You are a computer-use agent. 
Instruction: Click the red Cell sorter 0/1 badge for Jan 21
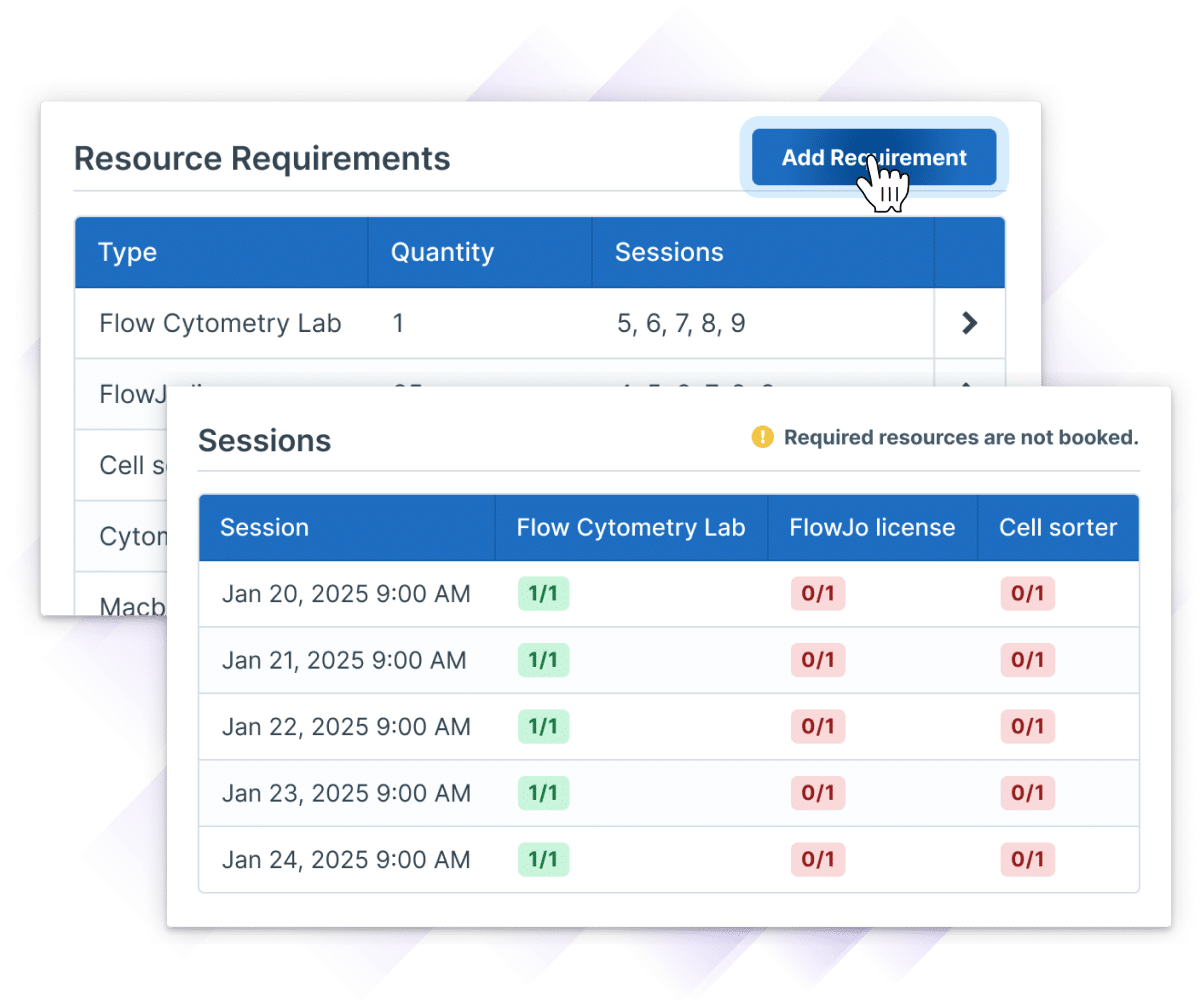pyautogui.click(x=1027, y=660)
